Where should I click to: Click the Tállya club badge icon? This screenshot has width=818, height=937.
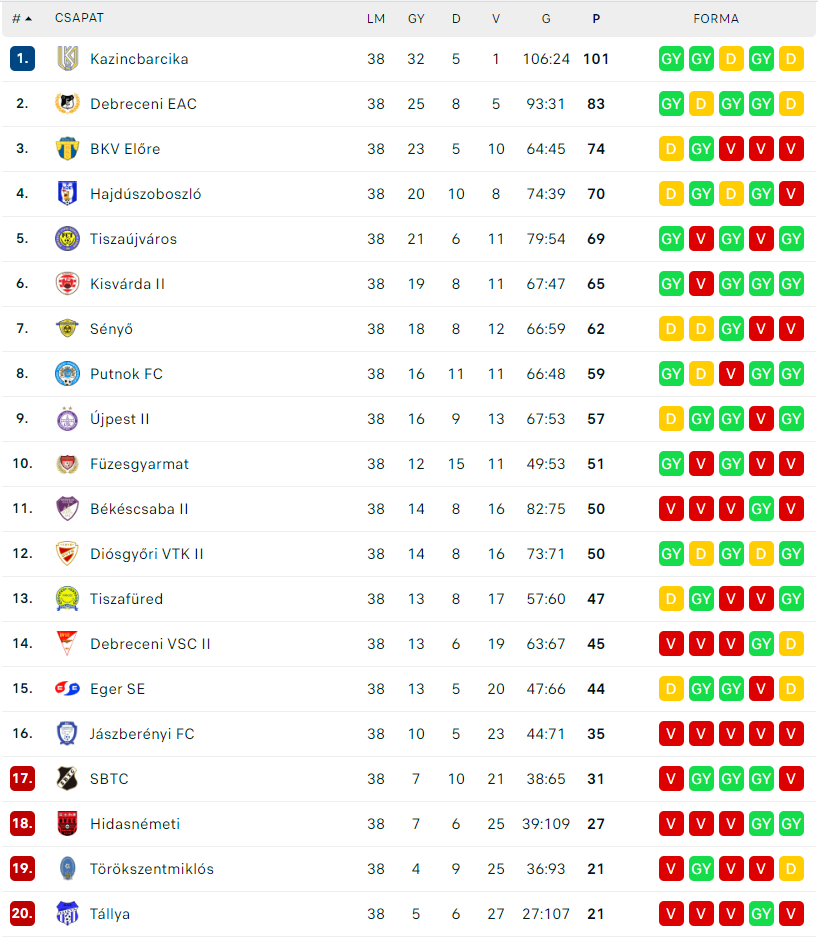68,913
